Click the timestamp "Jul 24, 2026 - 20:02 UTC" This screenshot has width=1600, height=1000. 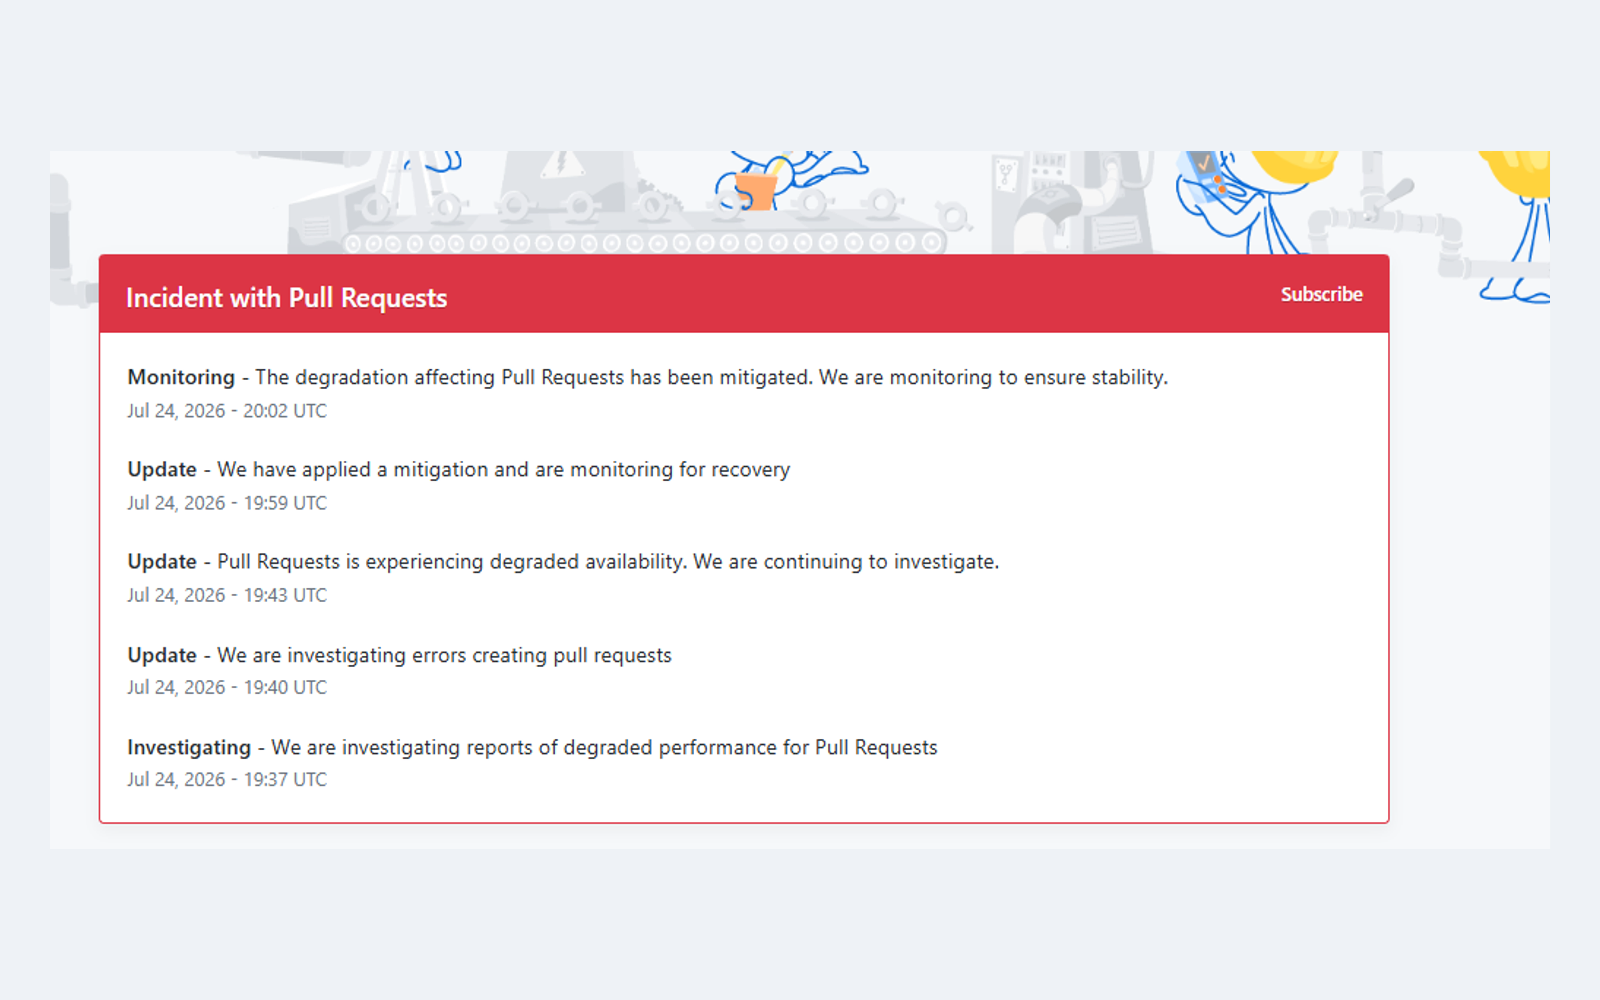(227, 411)
